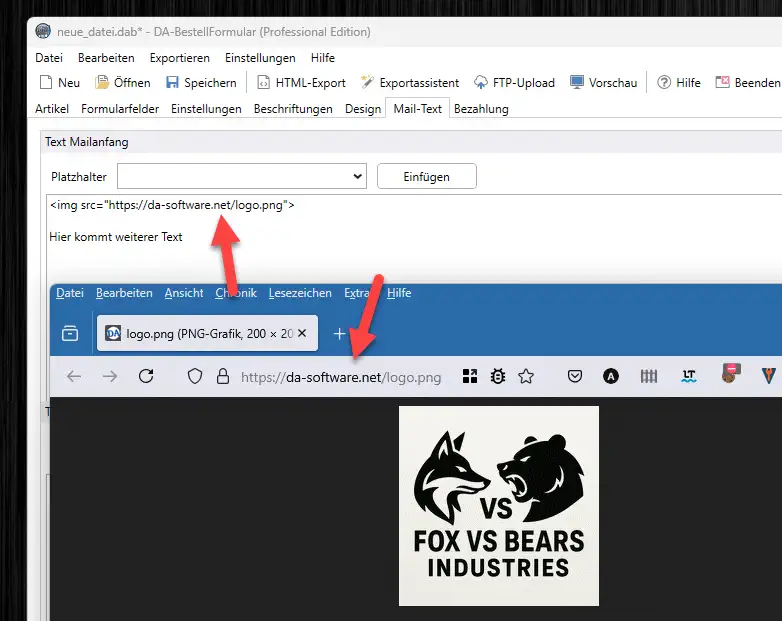Click the Einfügen button
The width and height of the screenshot is (782, 621).
pos(426,176)
